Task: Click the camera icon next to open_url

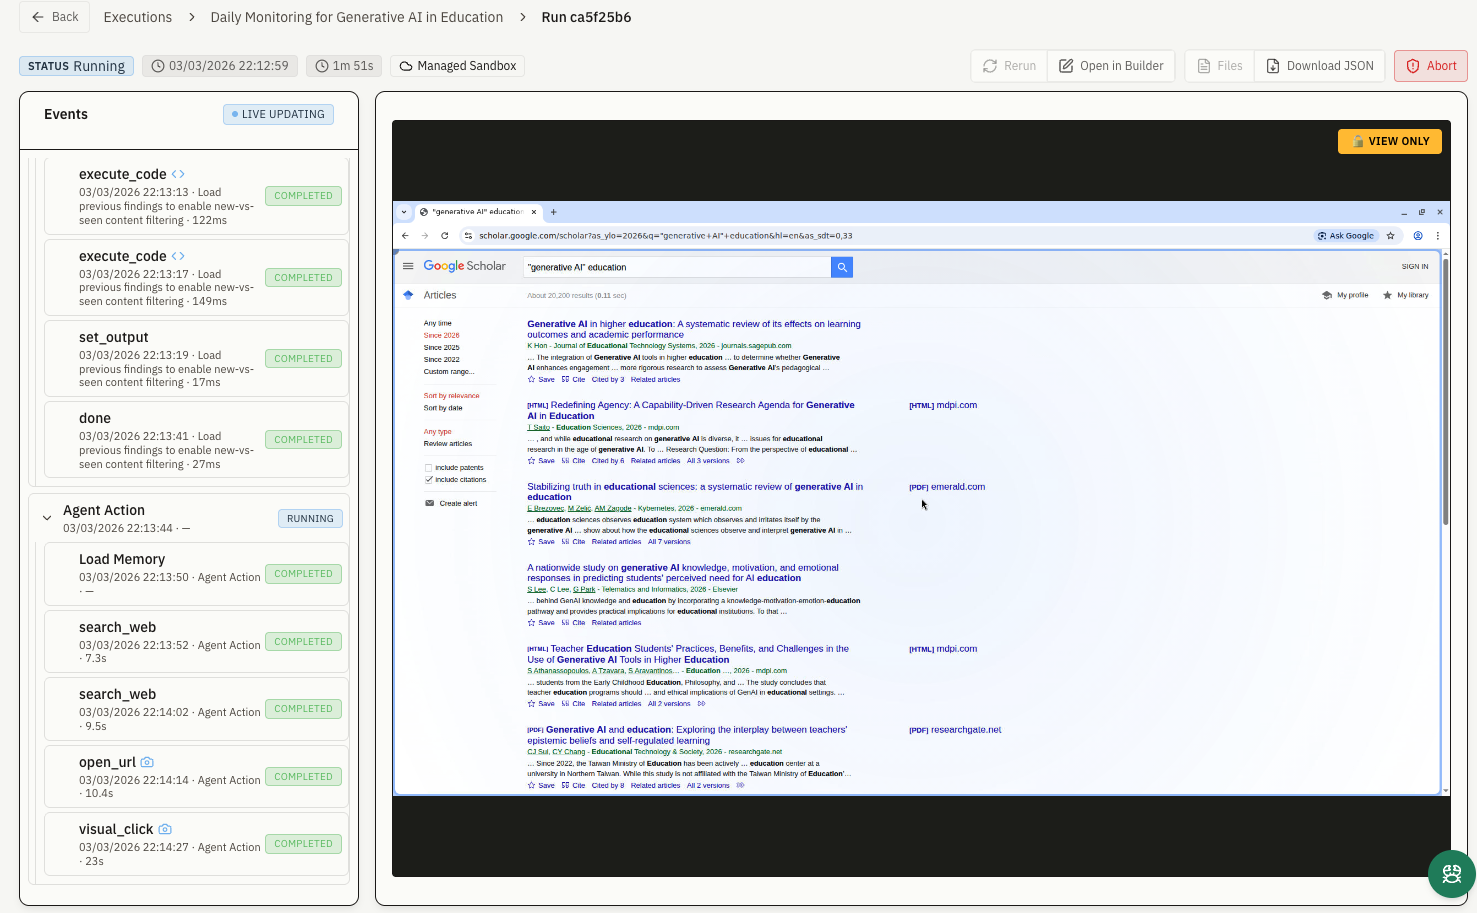Action: point(147,762)
